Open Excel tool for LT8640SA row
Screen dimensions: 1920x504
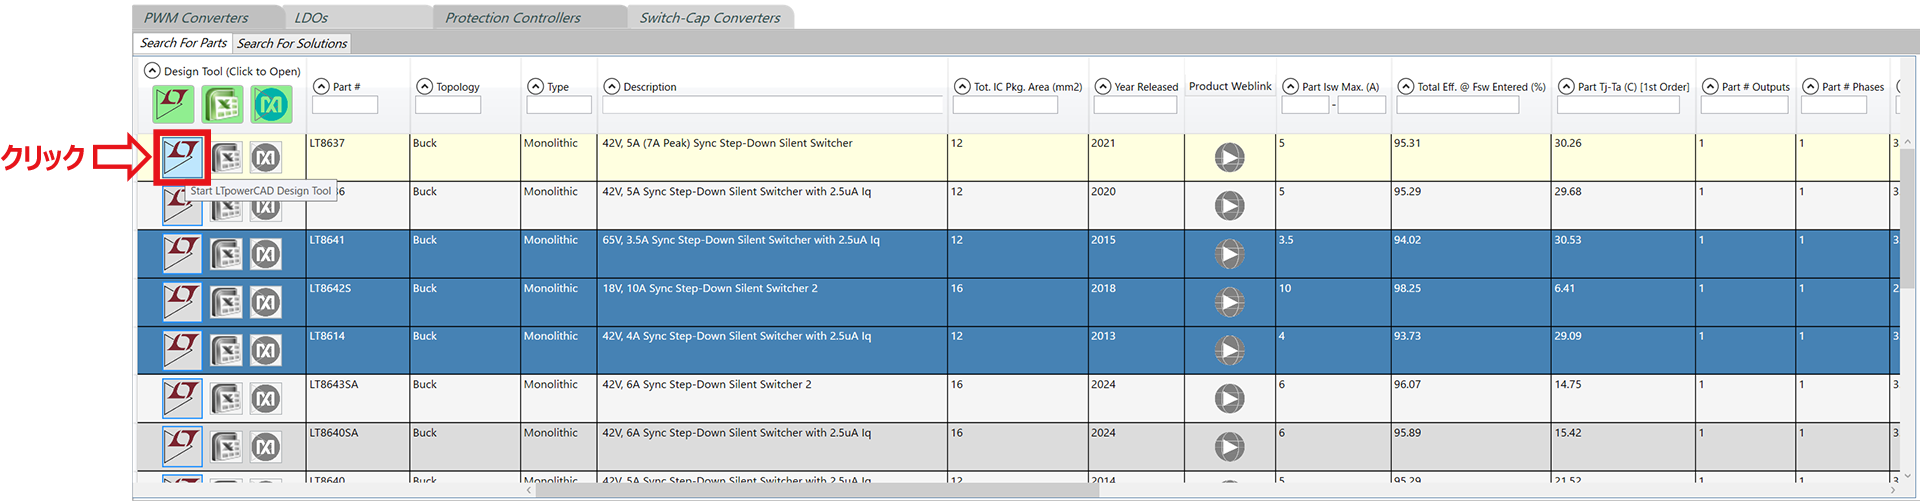point(226,447)
